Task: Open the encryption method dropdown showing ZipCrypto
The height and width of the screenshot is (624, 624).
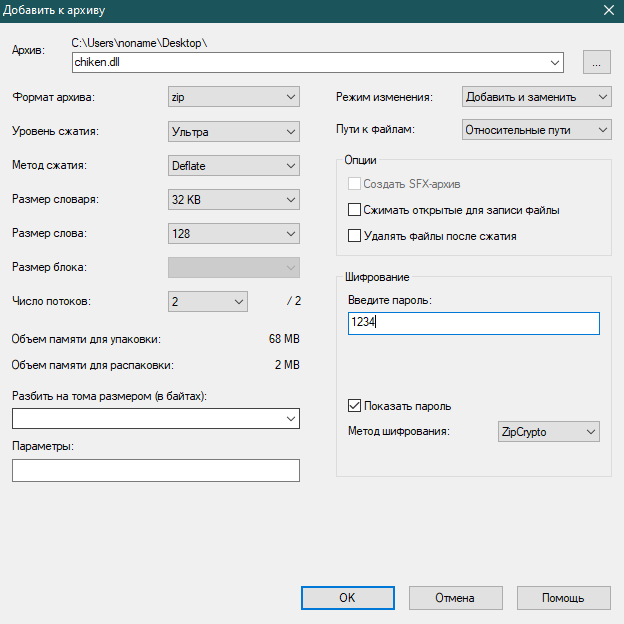Action: point(548,432)
